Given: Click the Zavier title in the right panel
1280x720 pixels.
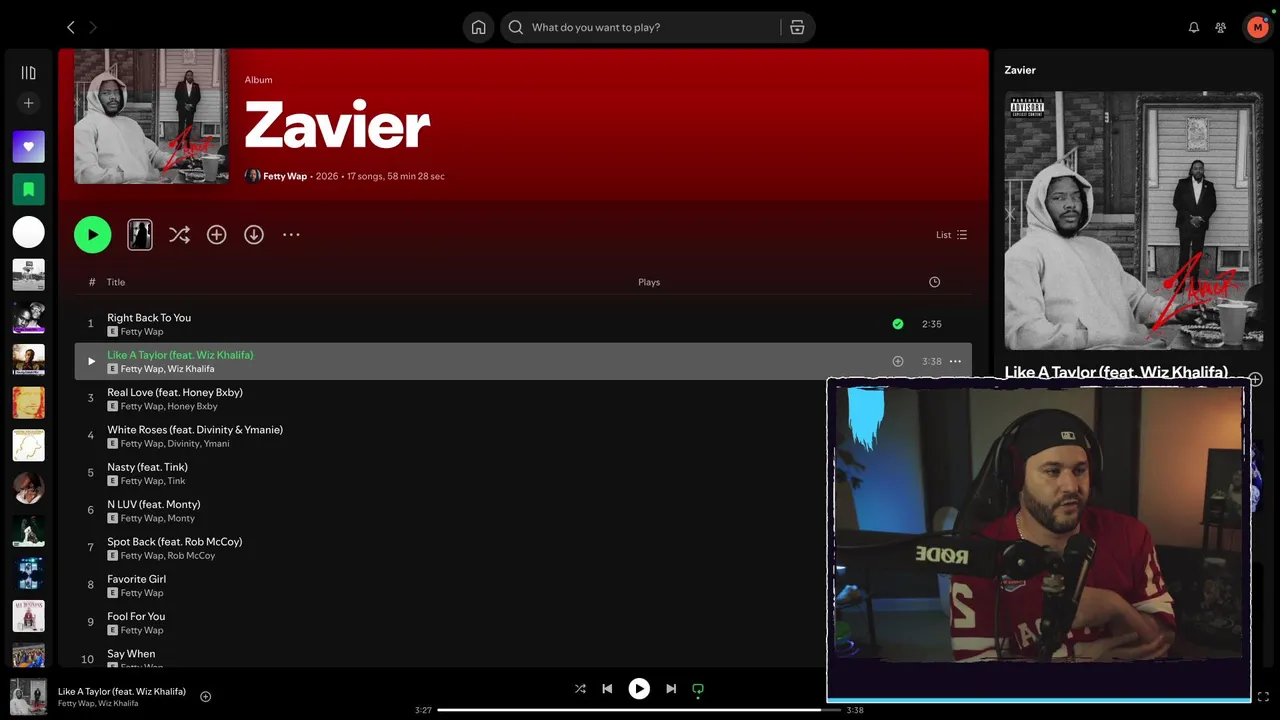Looking at the screenshot, I should (1020, 70).
